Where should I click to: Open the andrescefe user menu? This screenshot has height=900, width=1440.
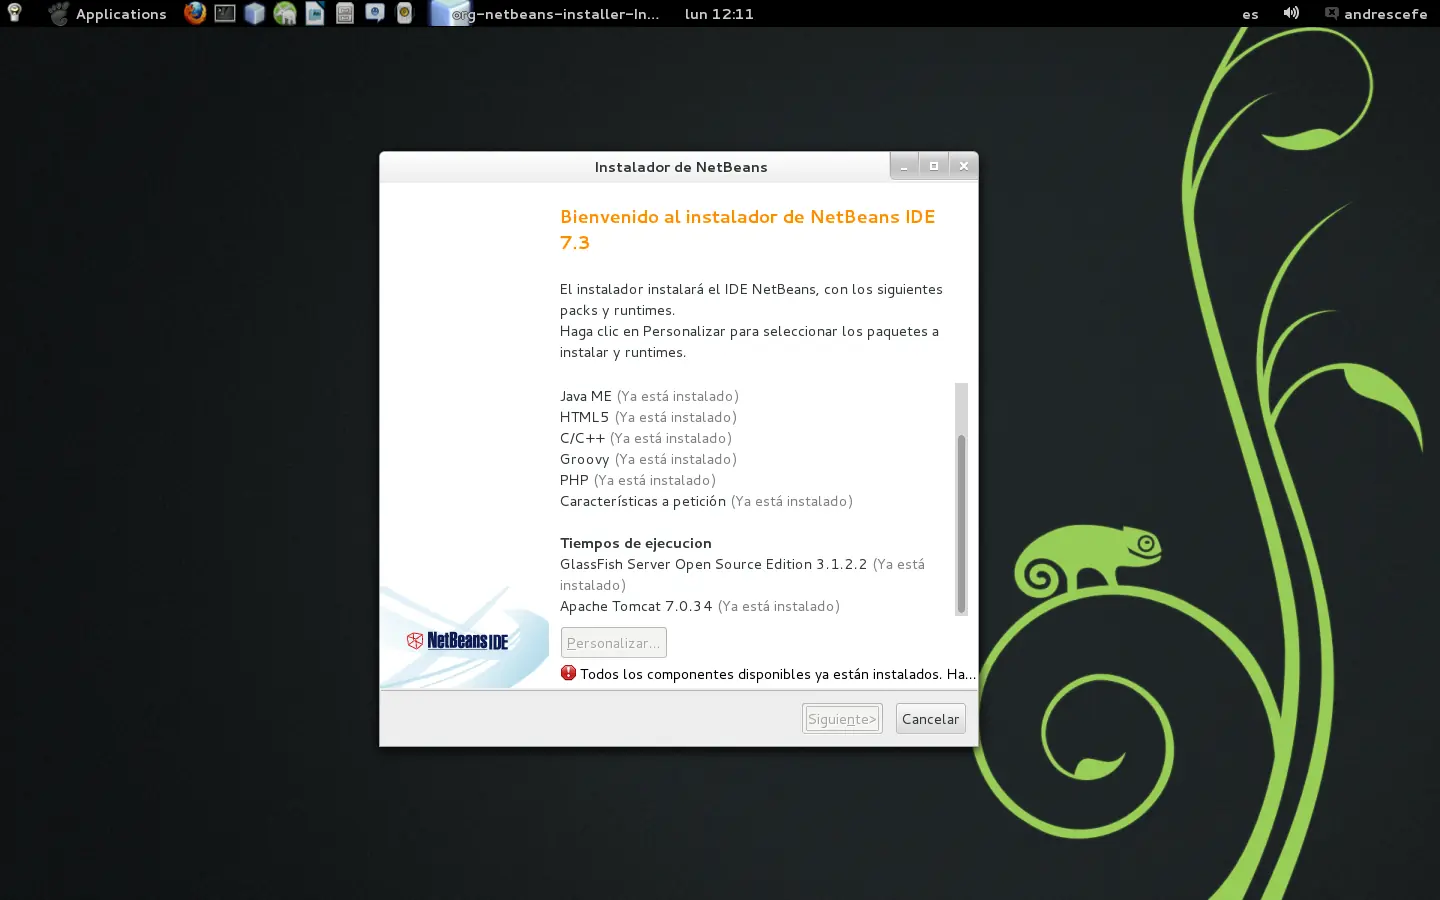(1385, 14)
